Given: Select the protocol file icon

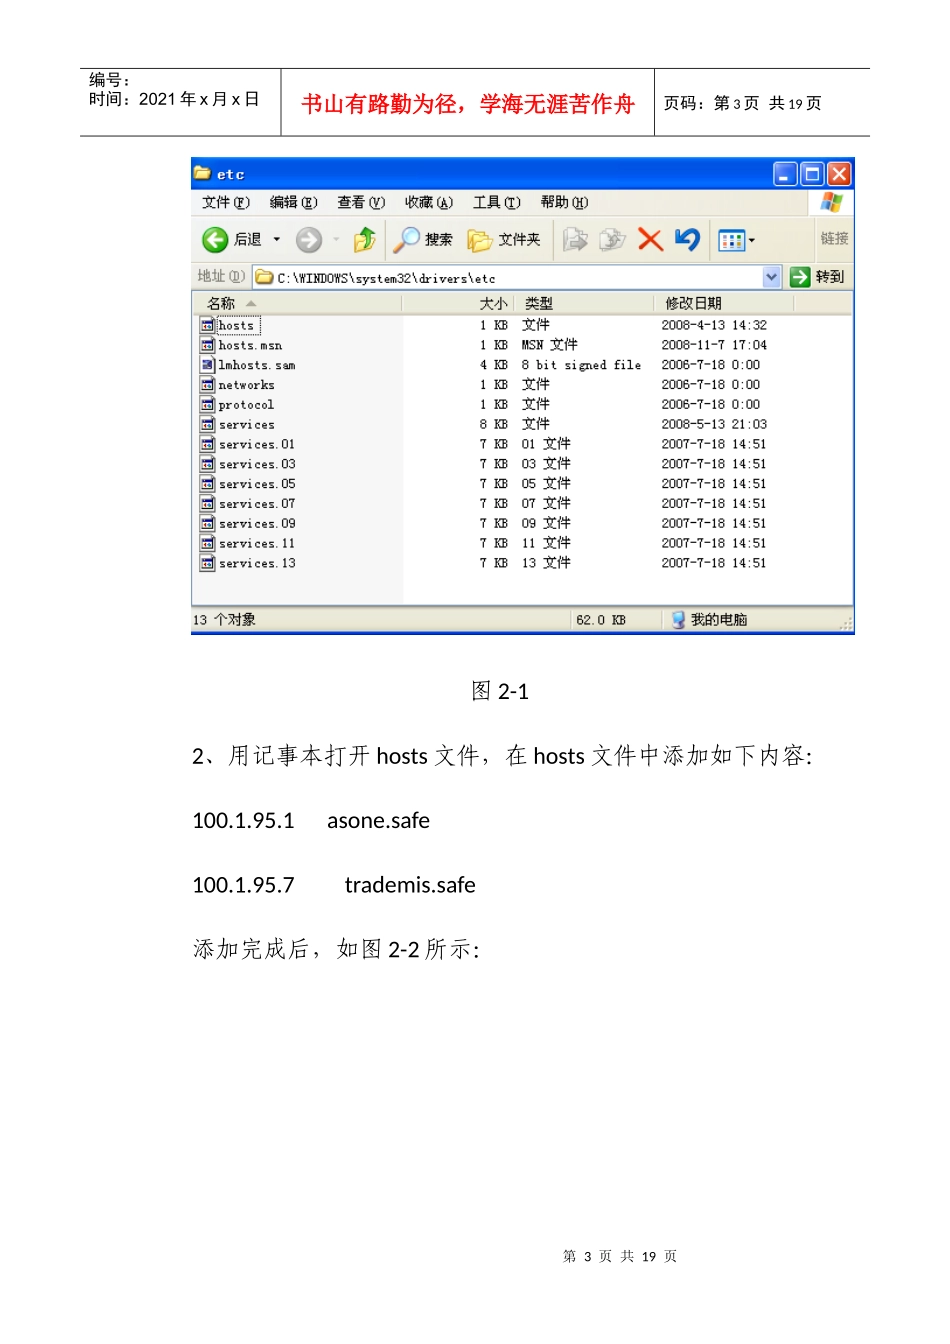Looking at the screenshot, I should [x=207, y=405].
